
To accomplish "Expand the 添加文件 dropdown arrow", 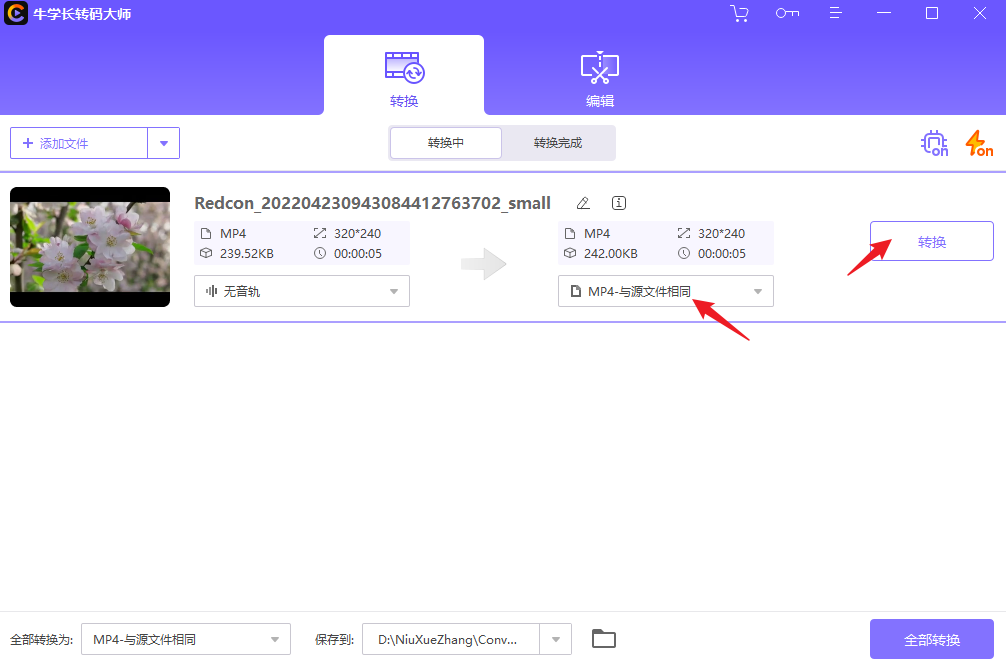I will pos(164,143).
